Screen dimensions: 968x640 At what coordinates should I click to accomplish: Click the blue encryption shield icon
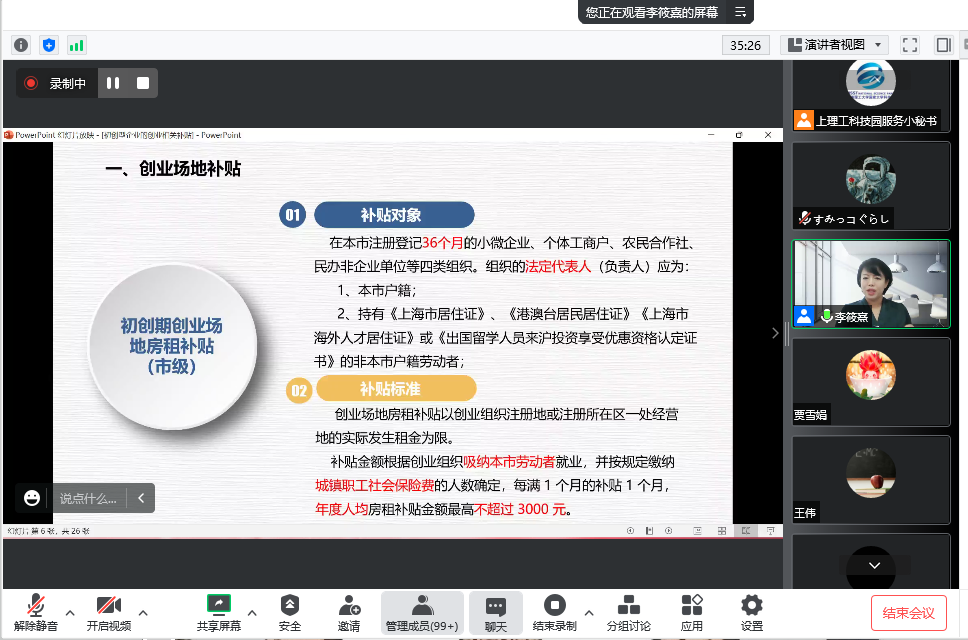point(49,45)
